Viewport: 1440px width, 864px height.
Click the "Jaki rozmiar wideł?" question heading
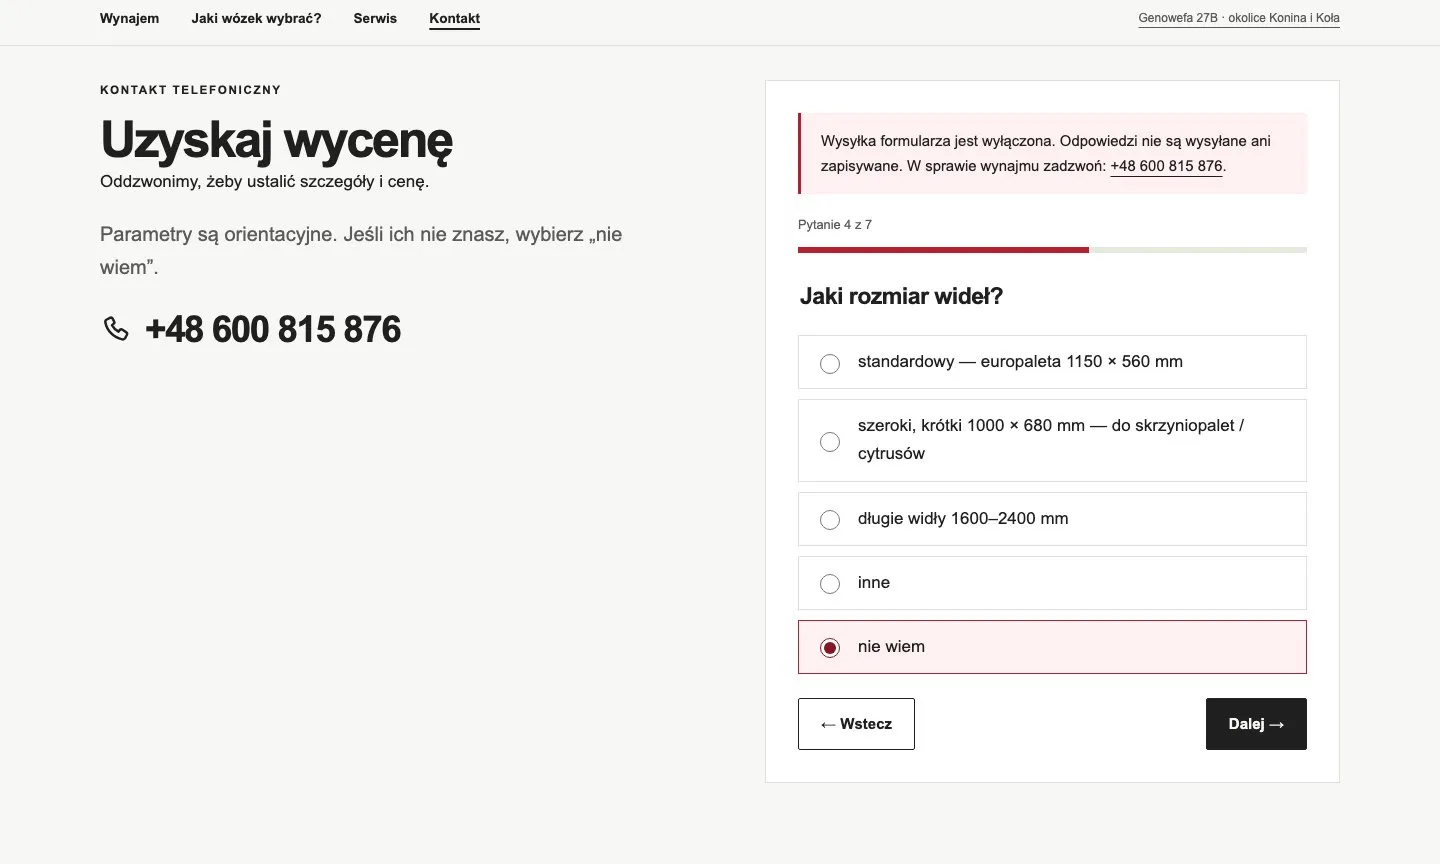pos(901,296)
